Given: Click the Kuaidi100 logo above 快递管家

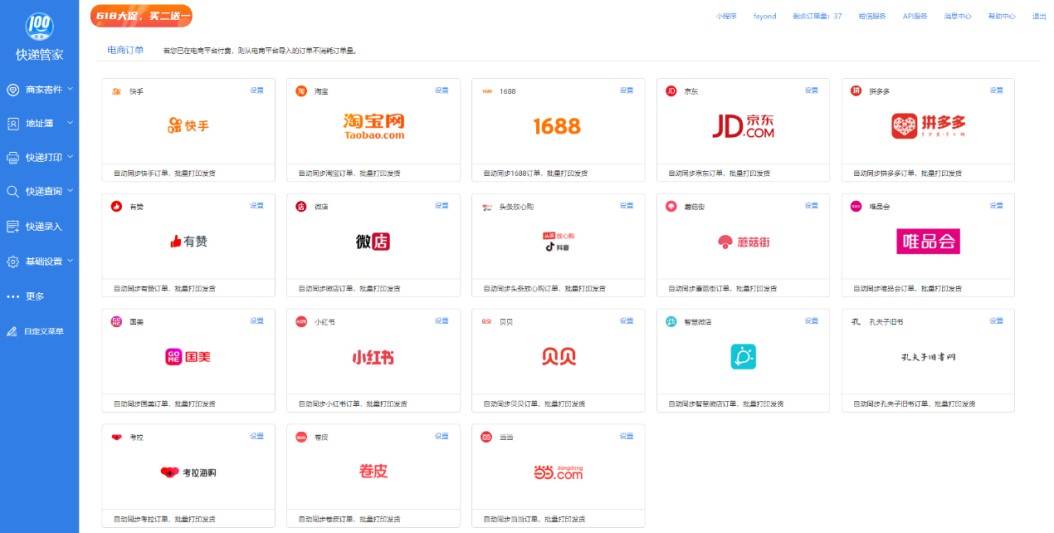Looking at the screenshot, I should tap(39, 26).
